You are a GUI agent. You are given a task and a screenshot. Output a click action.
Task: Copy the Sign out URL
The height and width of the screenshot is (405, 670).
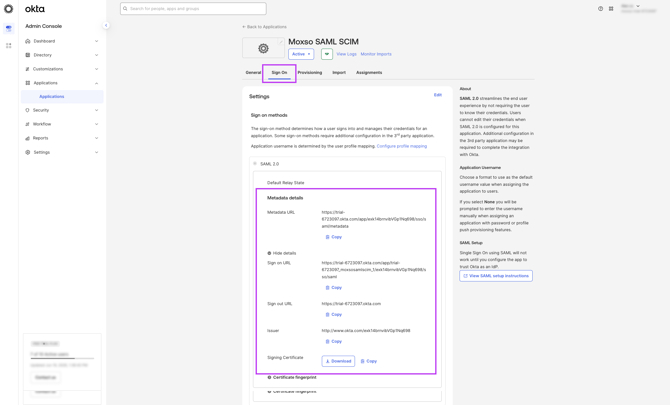tap(334, 315)
